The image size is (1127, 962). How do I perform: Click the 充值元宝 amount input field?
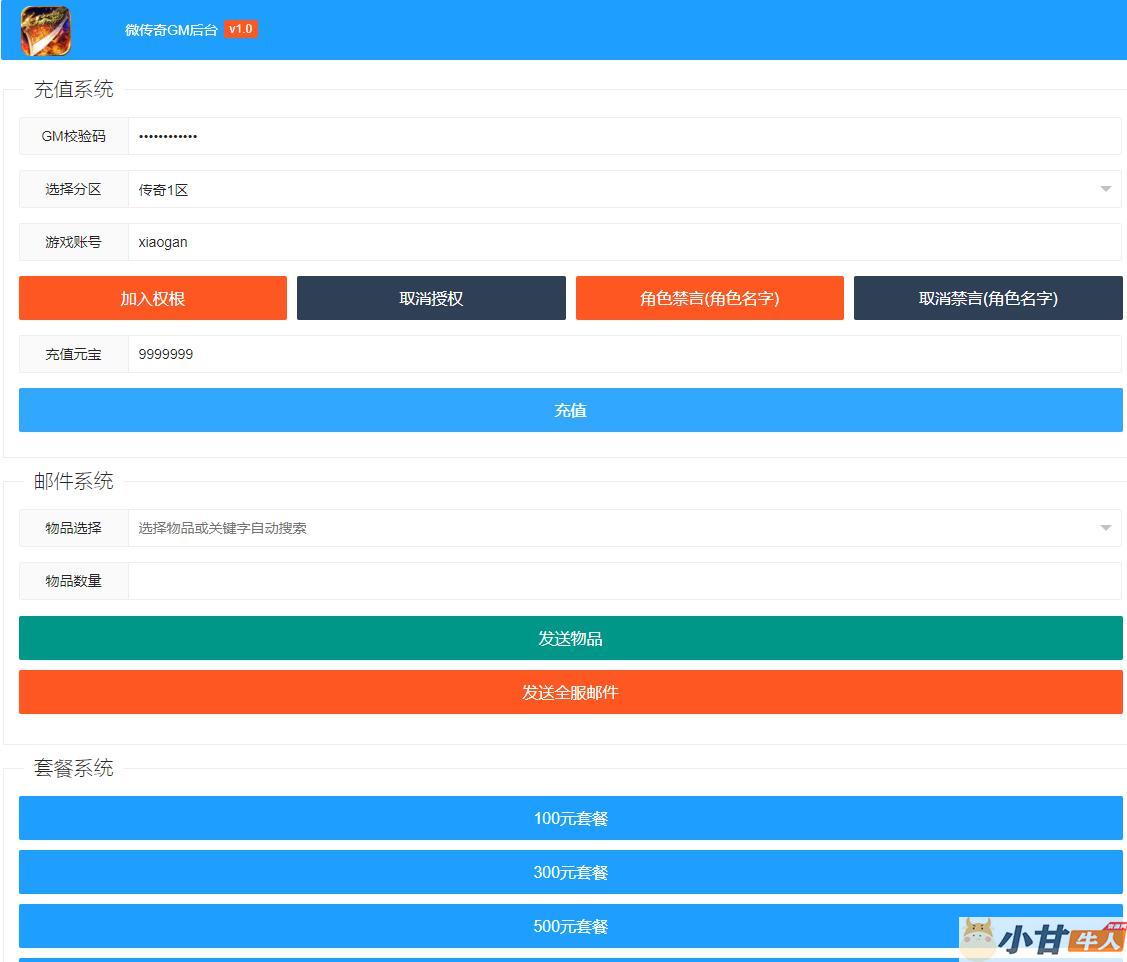(624, 354)
